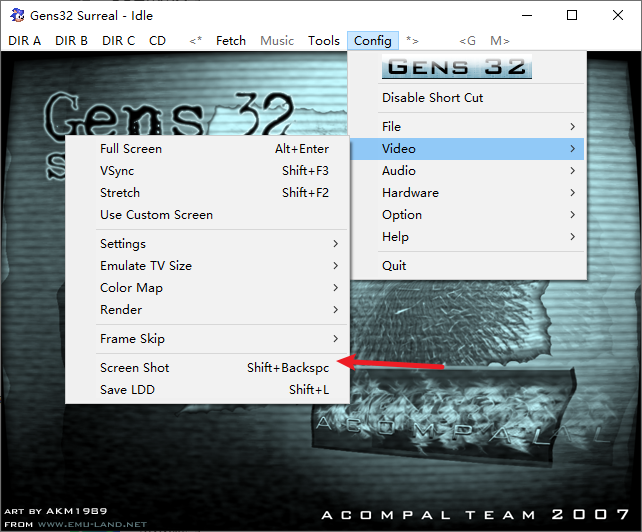
Task: Click the *> menu bar symbol
Action: pos(412,41)
